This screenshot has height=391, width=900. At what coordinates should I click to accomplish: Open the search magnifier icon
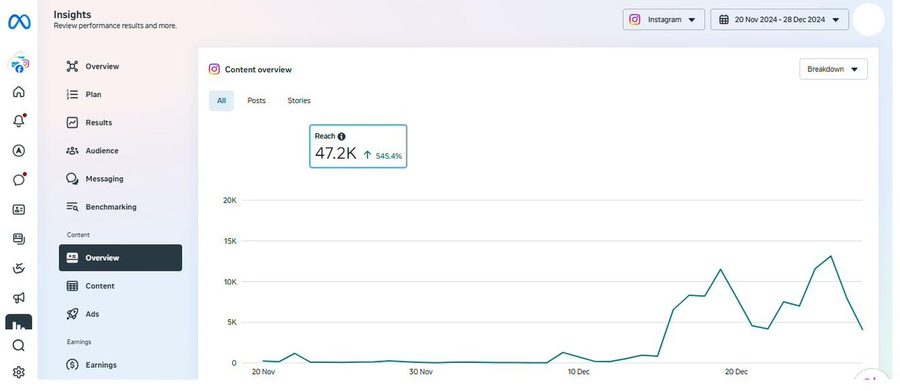pos(19,345)
